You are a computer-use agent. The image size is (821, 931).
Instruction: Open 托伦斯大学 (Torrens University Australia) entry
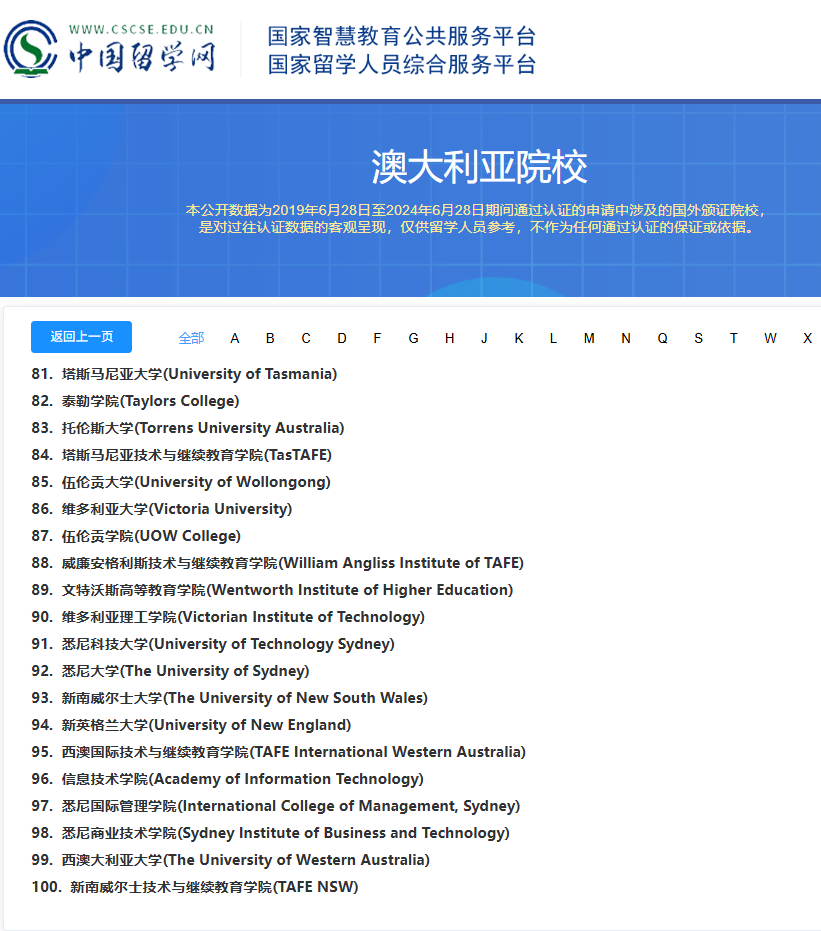188,428
